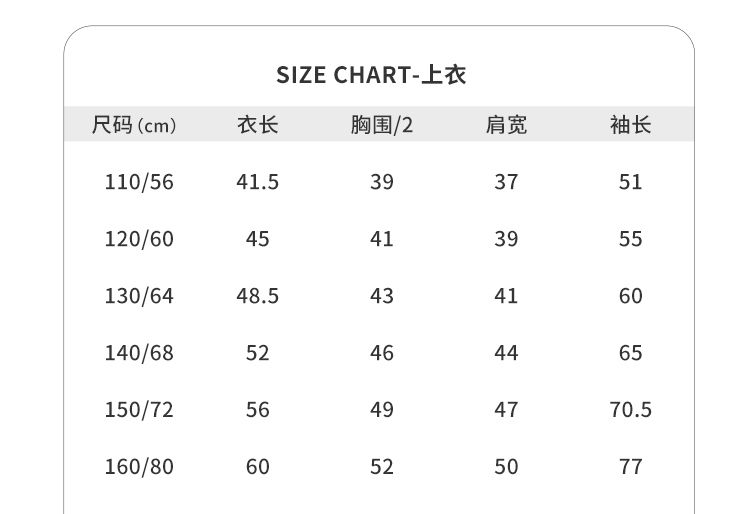
Task: Click the 衣长 column header
Action: pos(258,125)
